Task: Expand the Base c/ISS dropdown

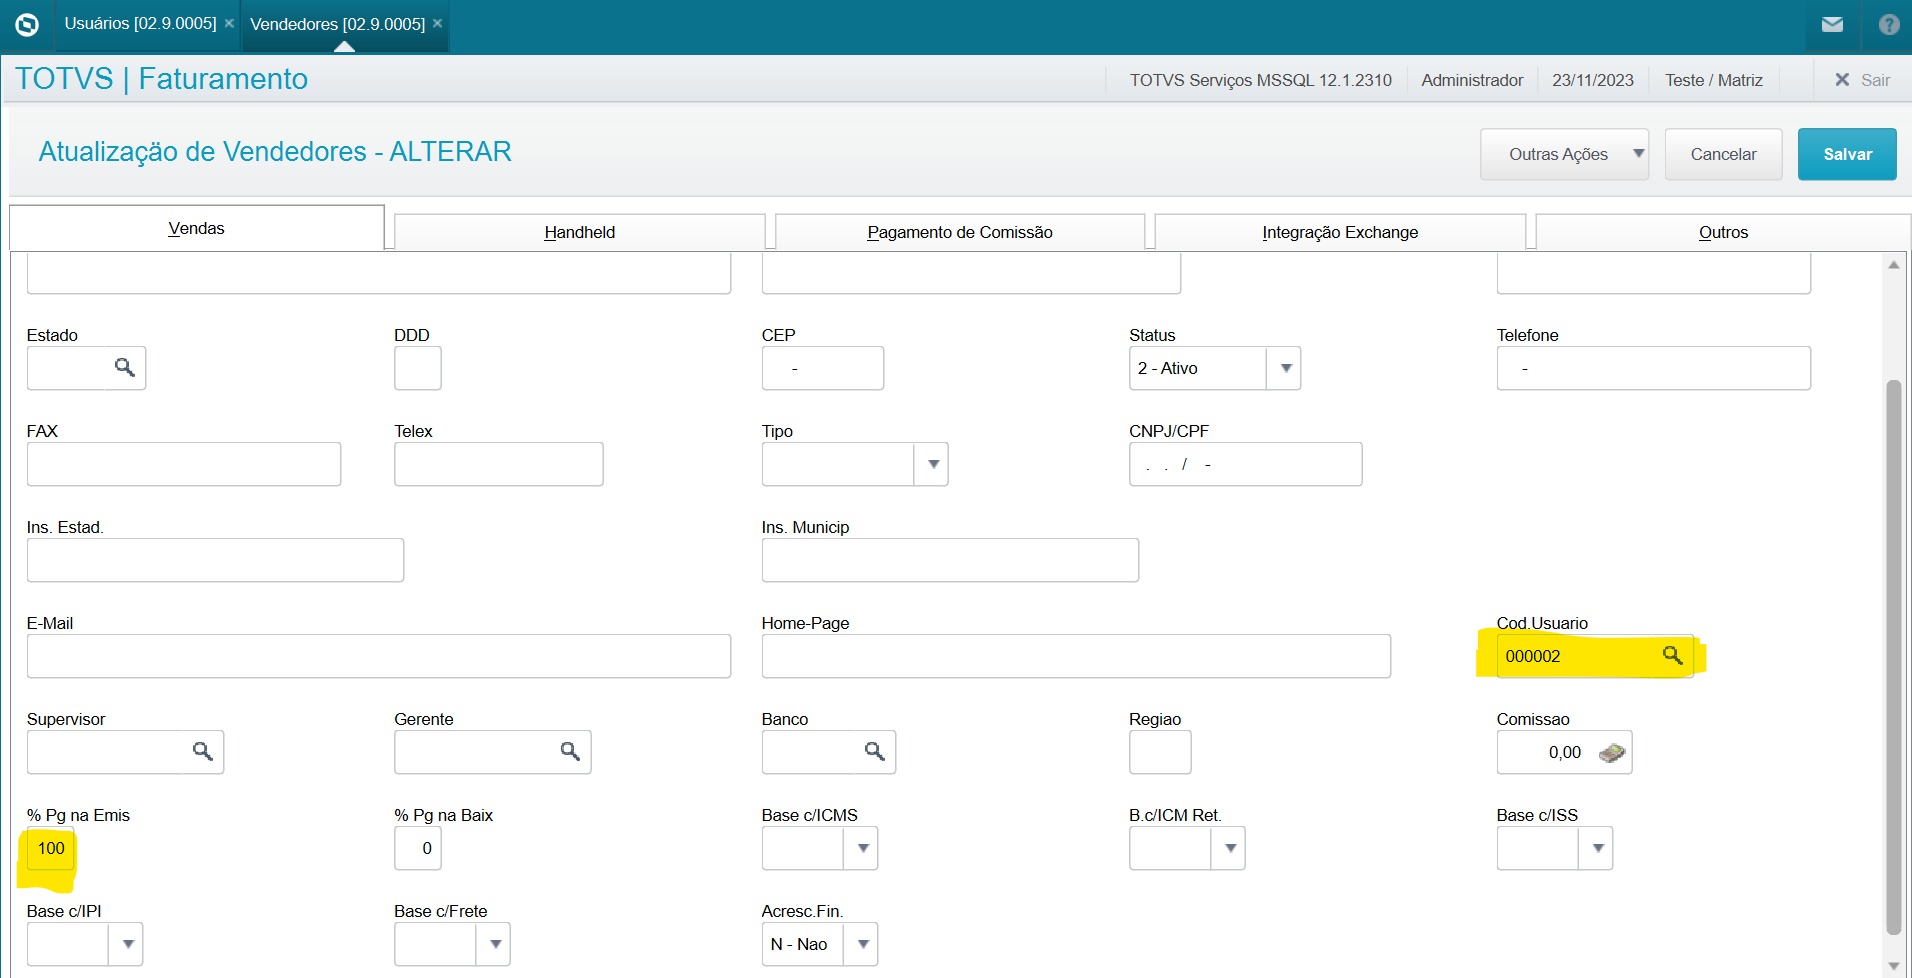Action: click(x=1597, y=848)
